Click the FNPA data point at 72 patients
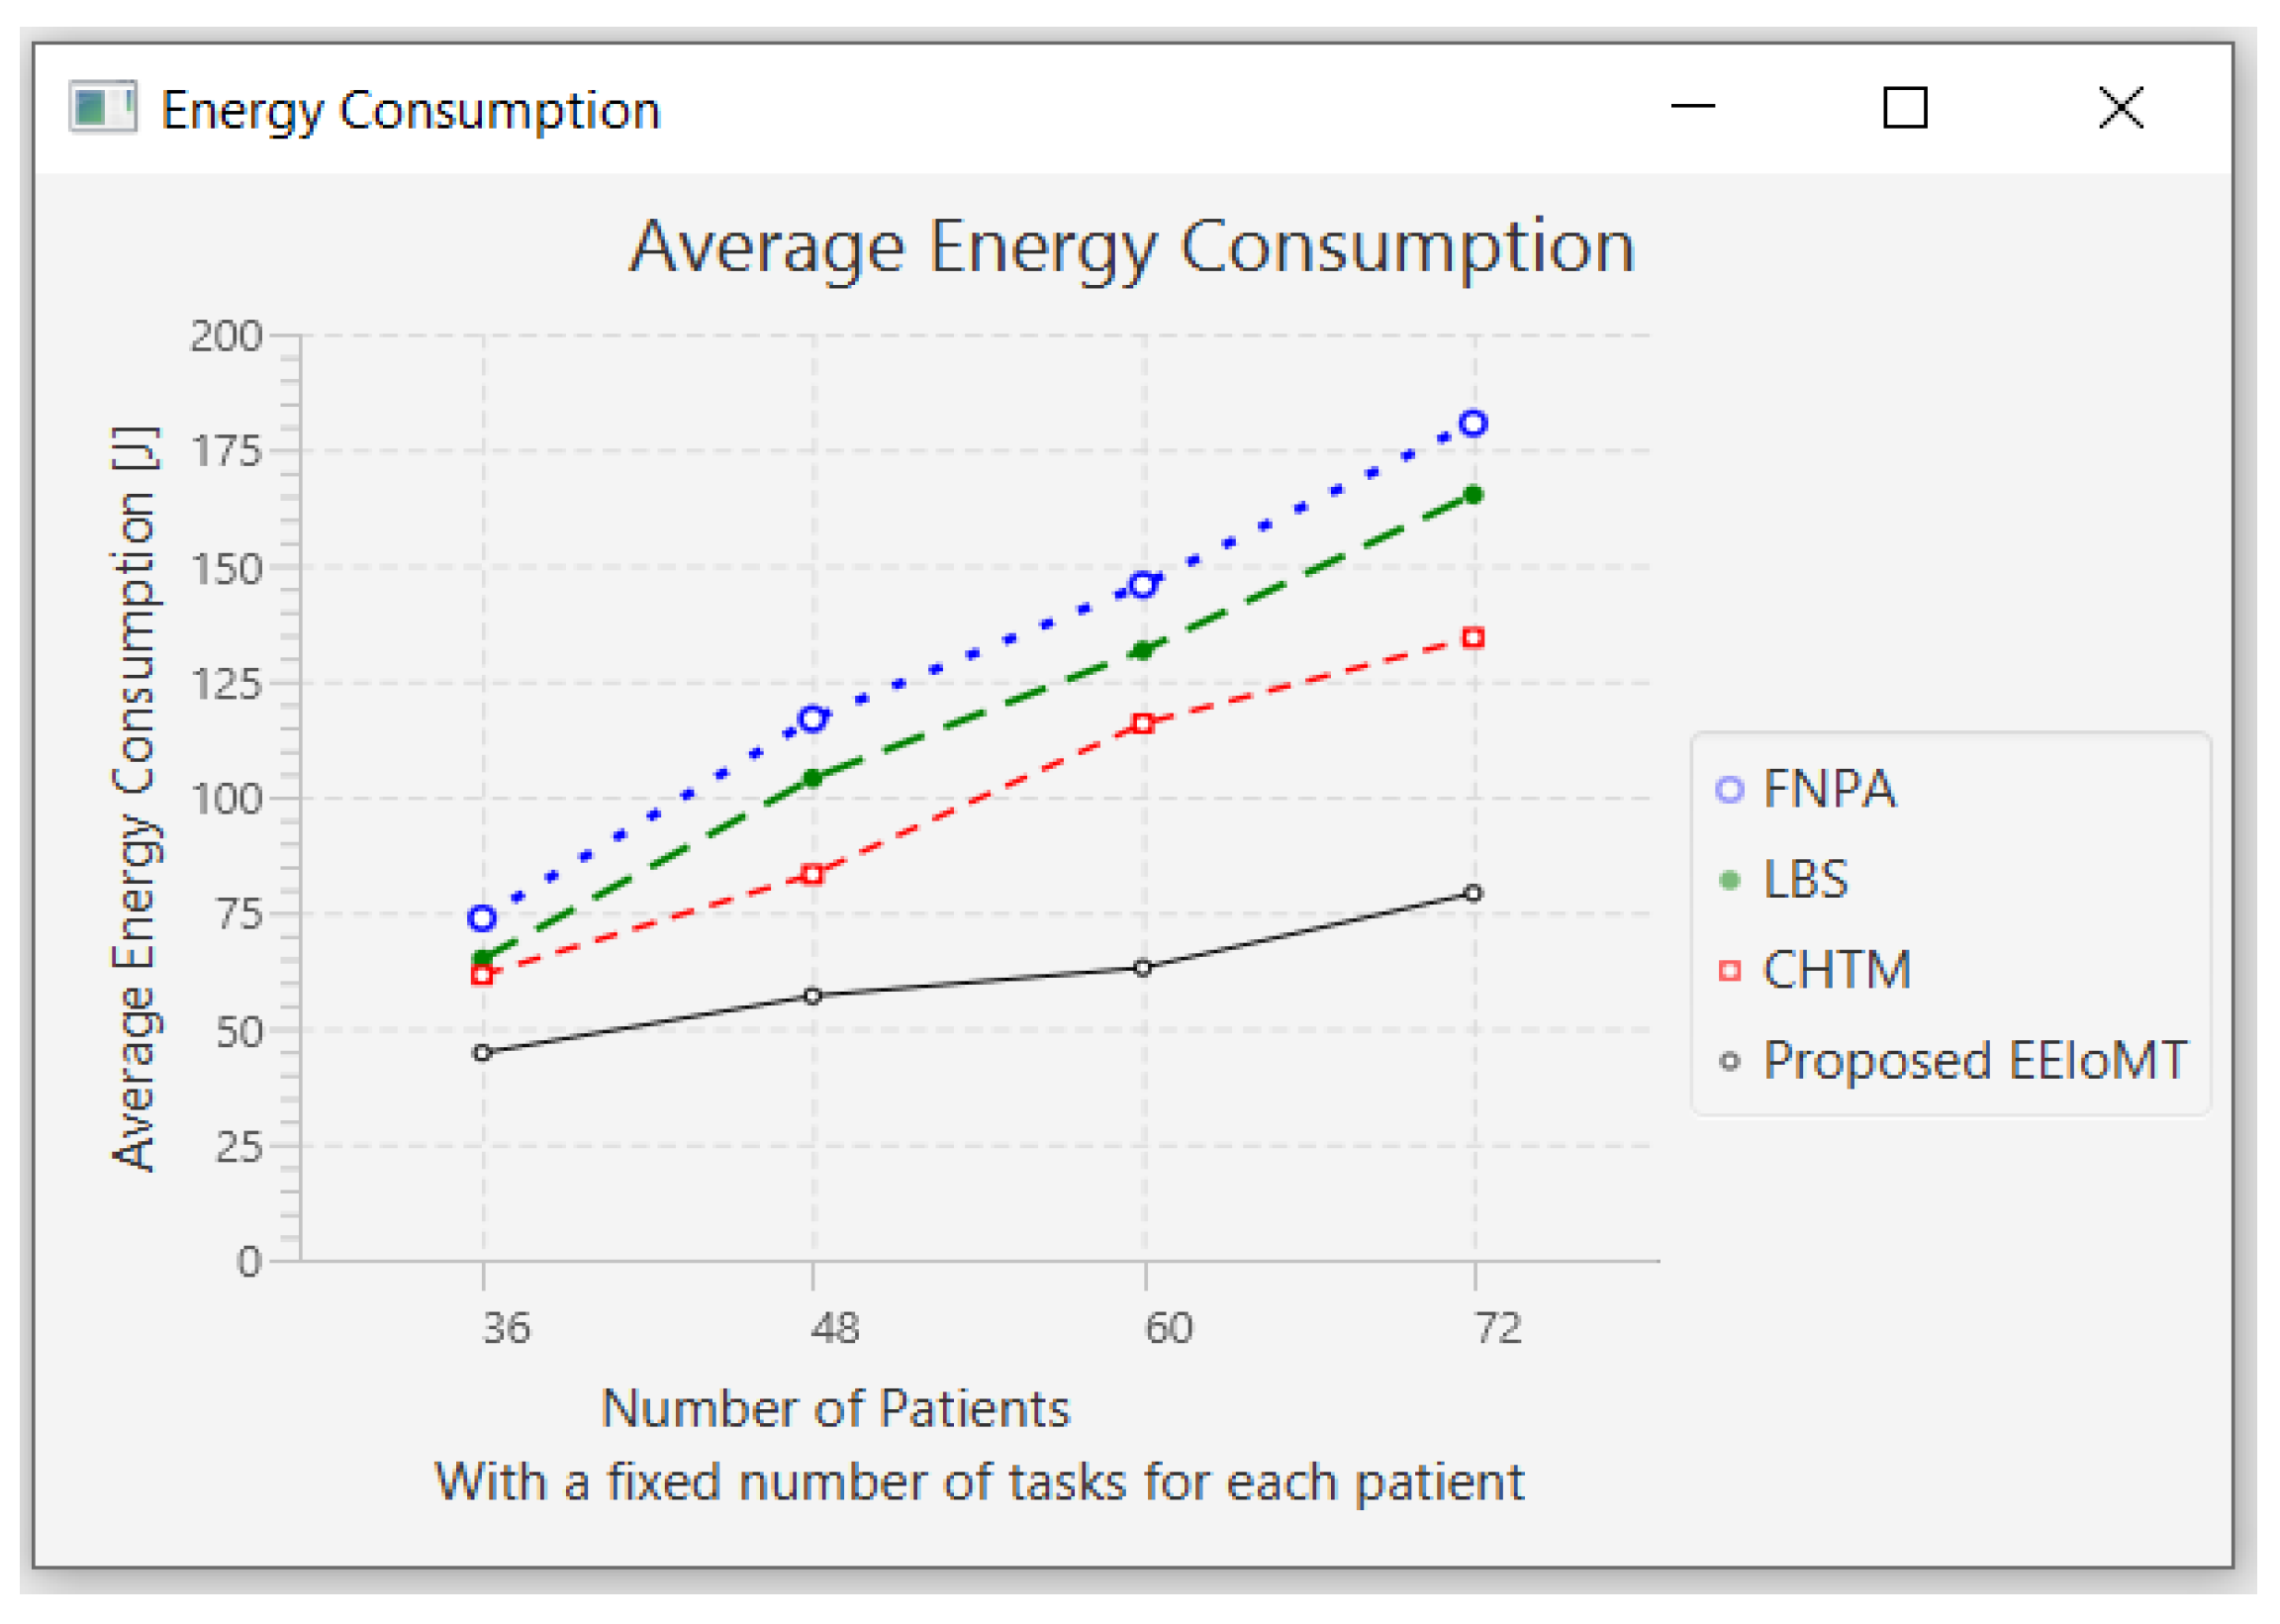Image resolution: width=2280 pixels, height=1624 pixels. pos(1473,424)
